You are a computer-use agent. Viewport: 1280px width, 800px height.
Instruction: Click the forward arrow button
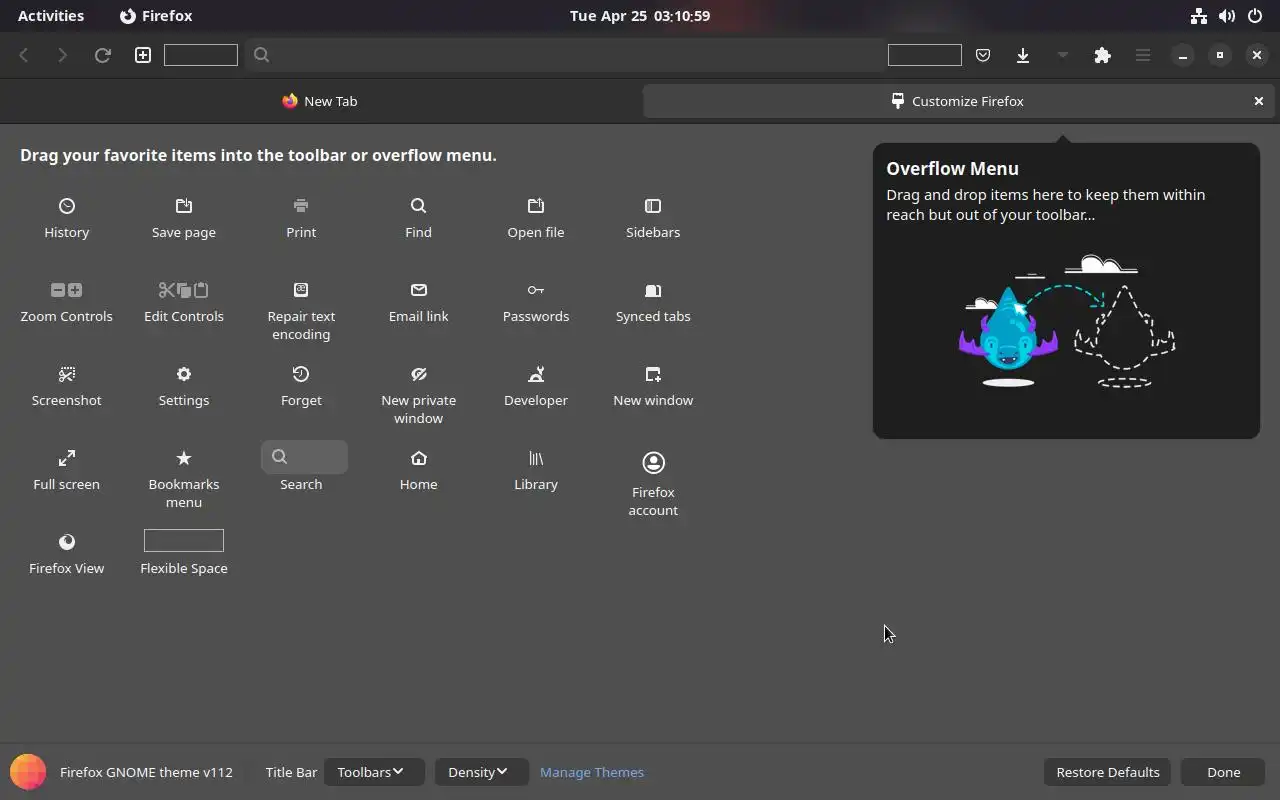[62, 55]
